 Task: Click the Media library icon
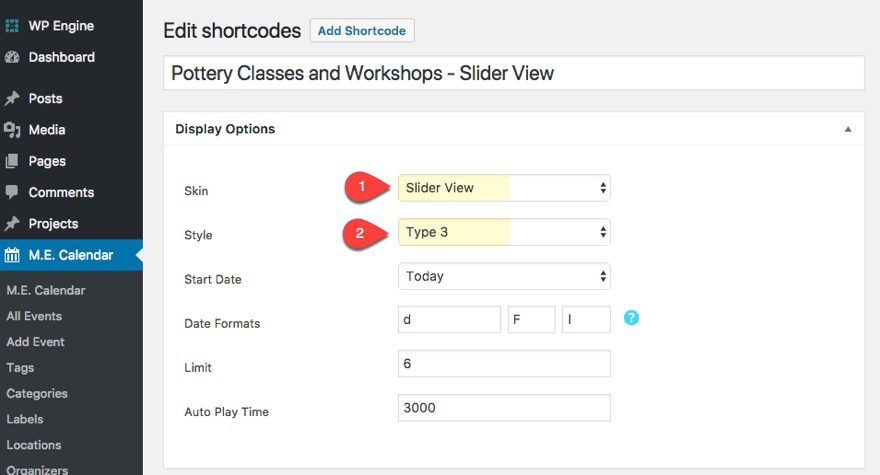coord(12,130)
